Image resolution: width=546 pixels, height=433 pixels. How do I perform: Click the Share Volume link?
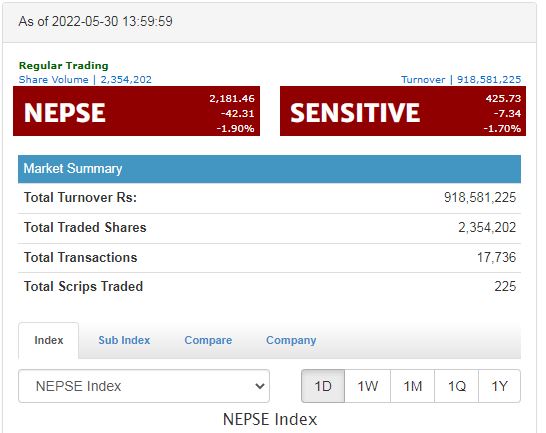tap(85, 79)
